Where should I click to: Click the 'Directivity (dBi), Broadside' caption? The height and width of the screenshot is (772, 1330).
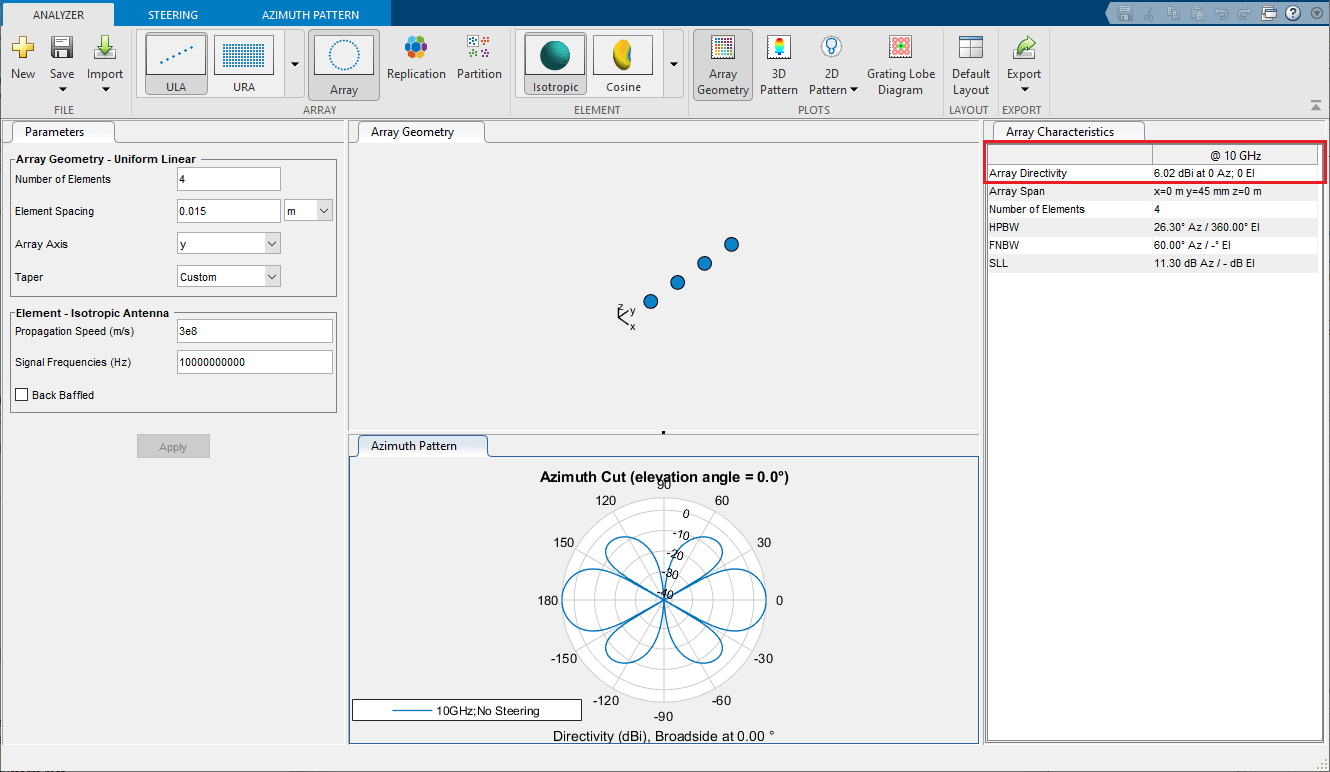pos(664,736)
